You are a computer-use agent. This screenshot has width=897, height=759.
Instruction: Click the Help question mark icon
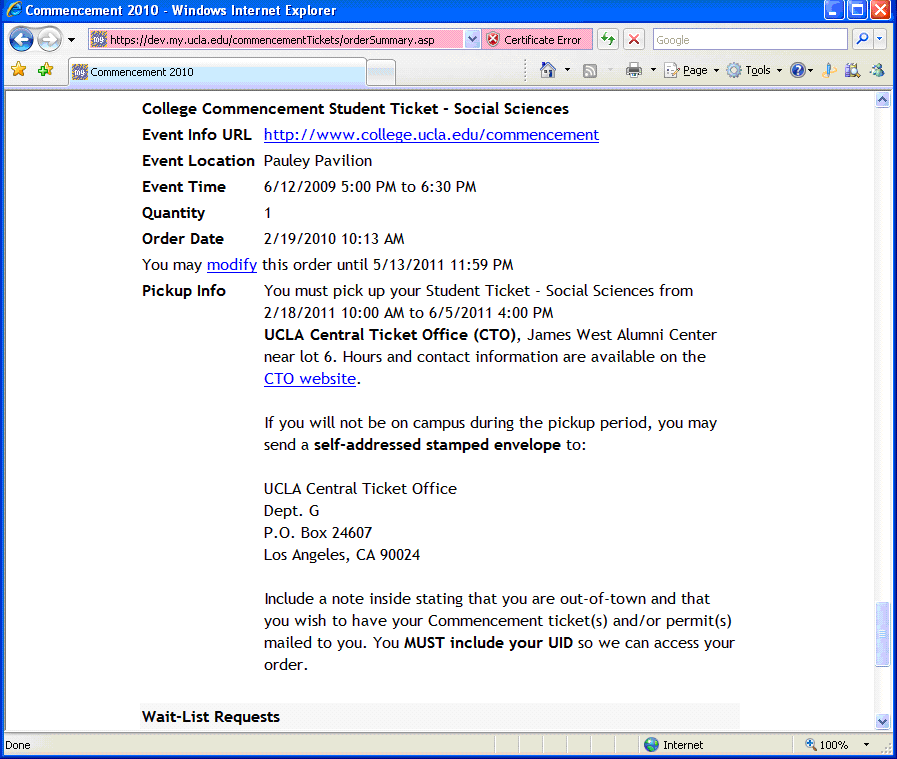(x=797, y=70)
